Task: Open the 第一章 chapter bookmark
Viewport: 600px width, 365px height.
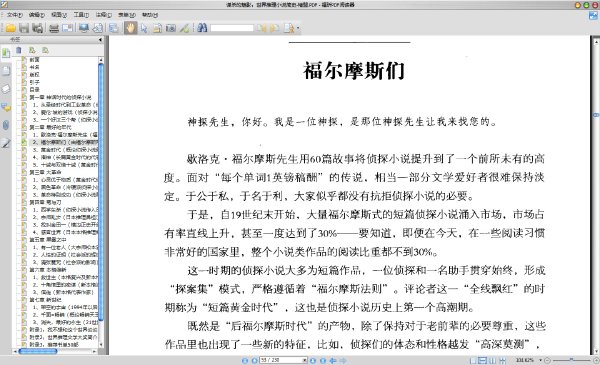Action: point(60,97)
